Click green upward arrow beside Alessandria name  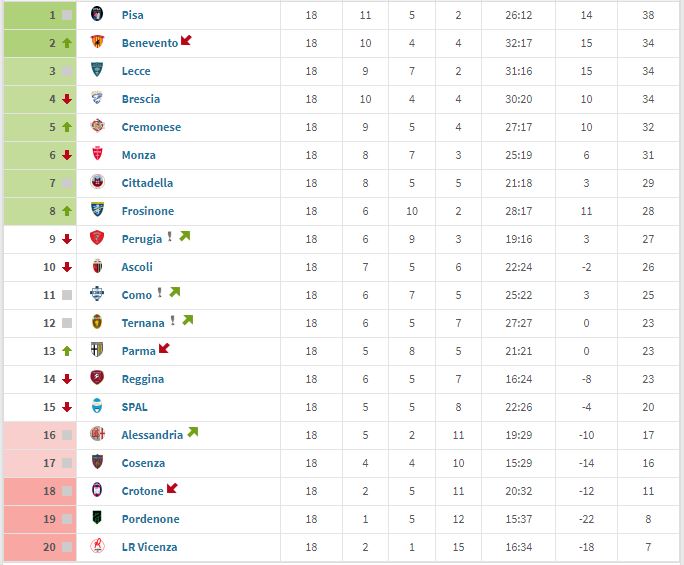coord(192,433)
